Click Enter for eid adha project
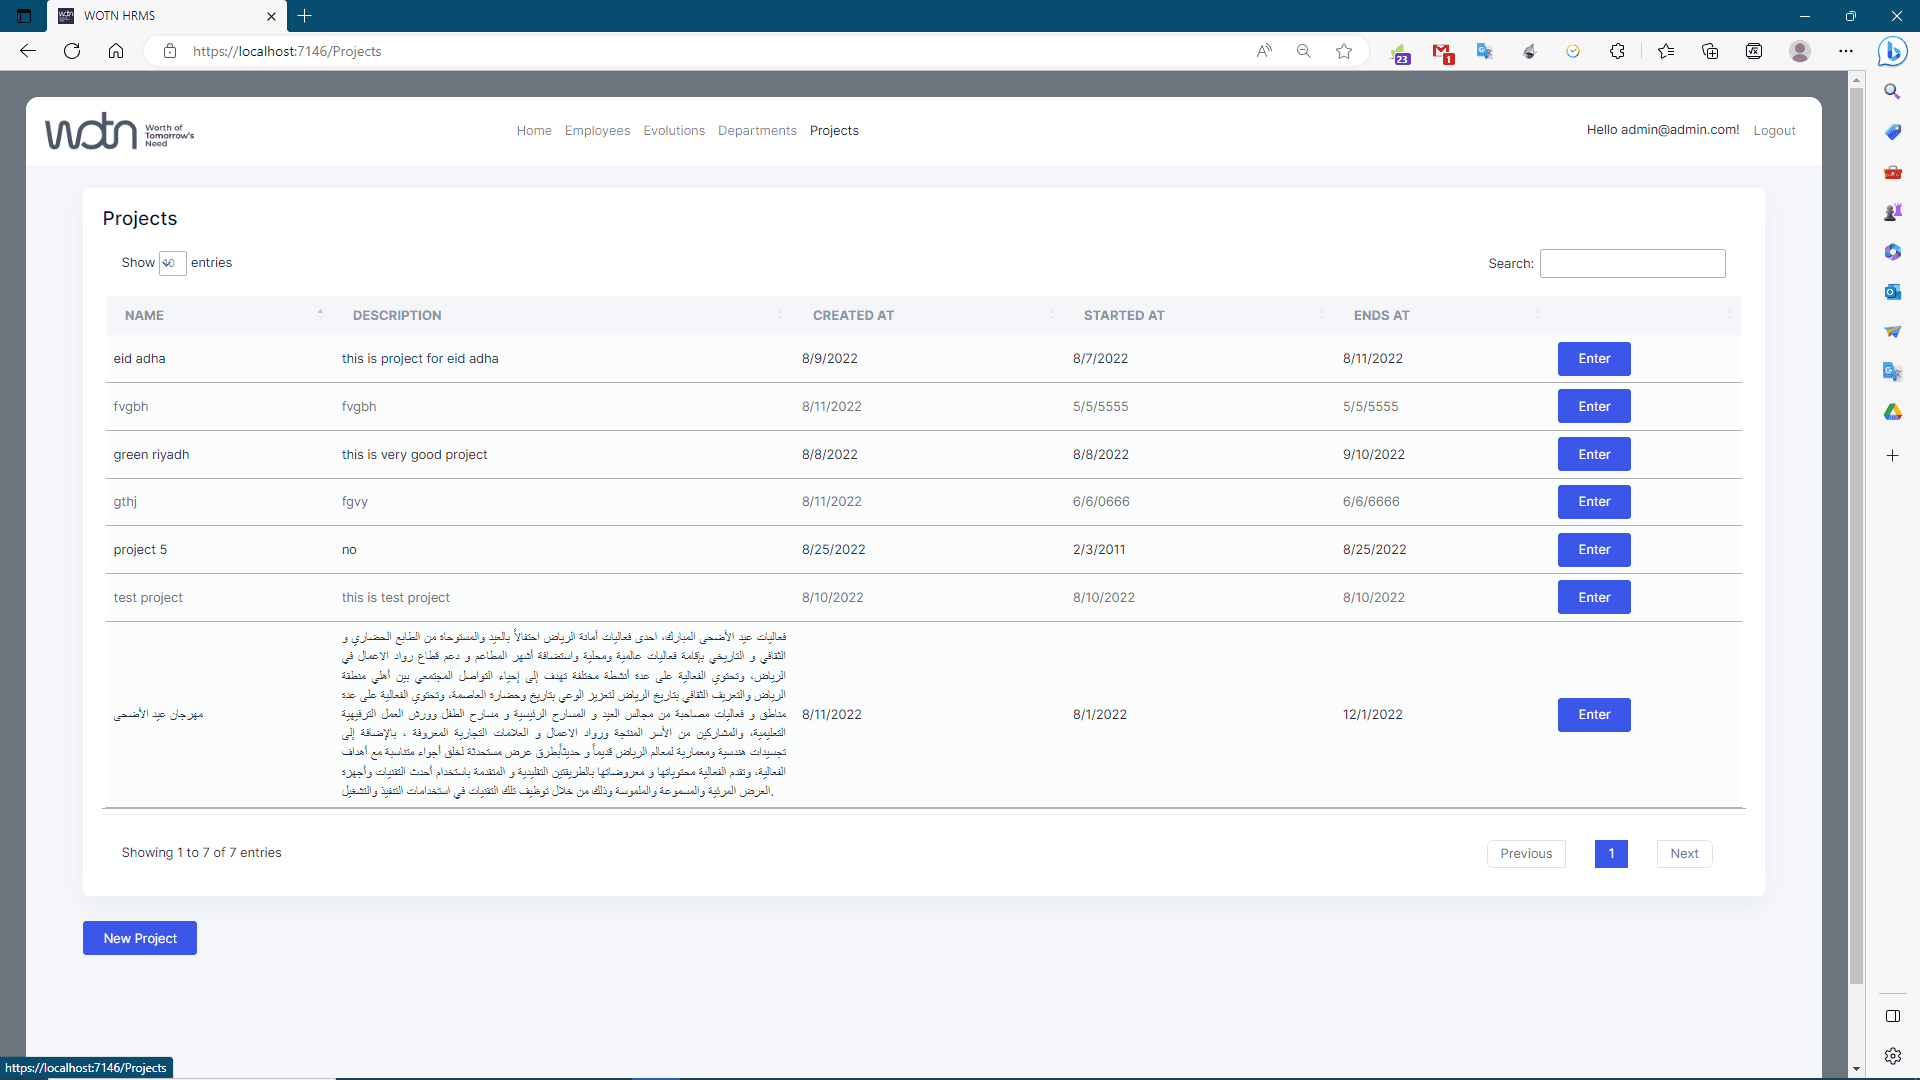 [1594, 359]
